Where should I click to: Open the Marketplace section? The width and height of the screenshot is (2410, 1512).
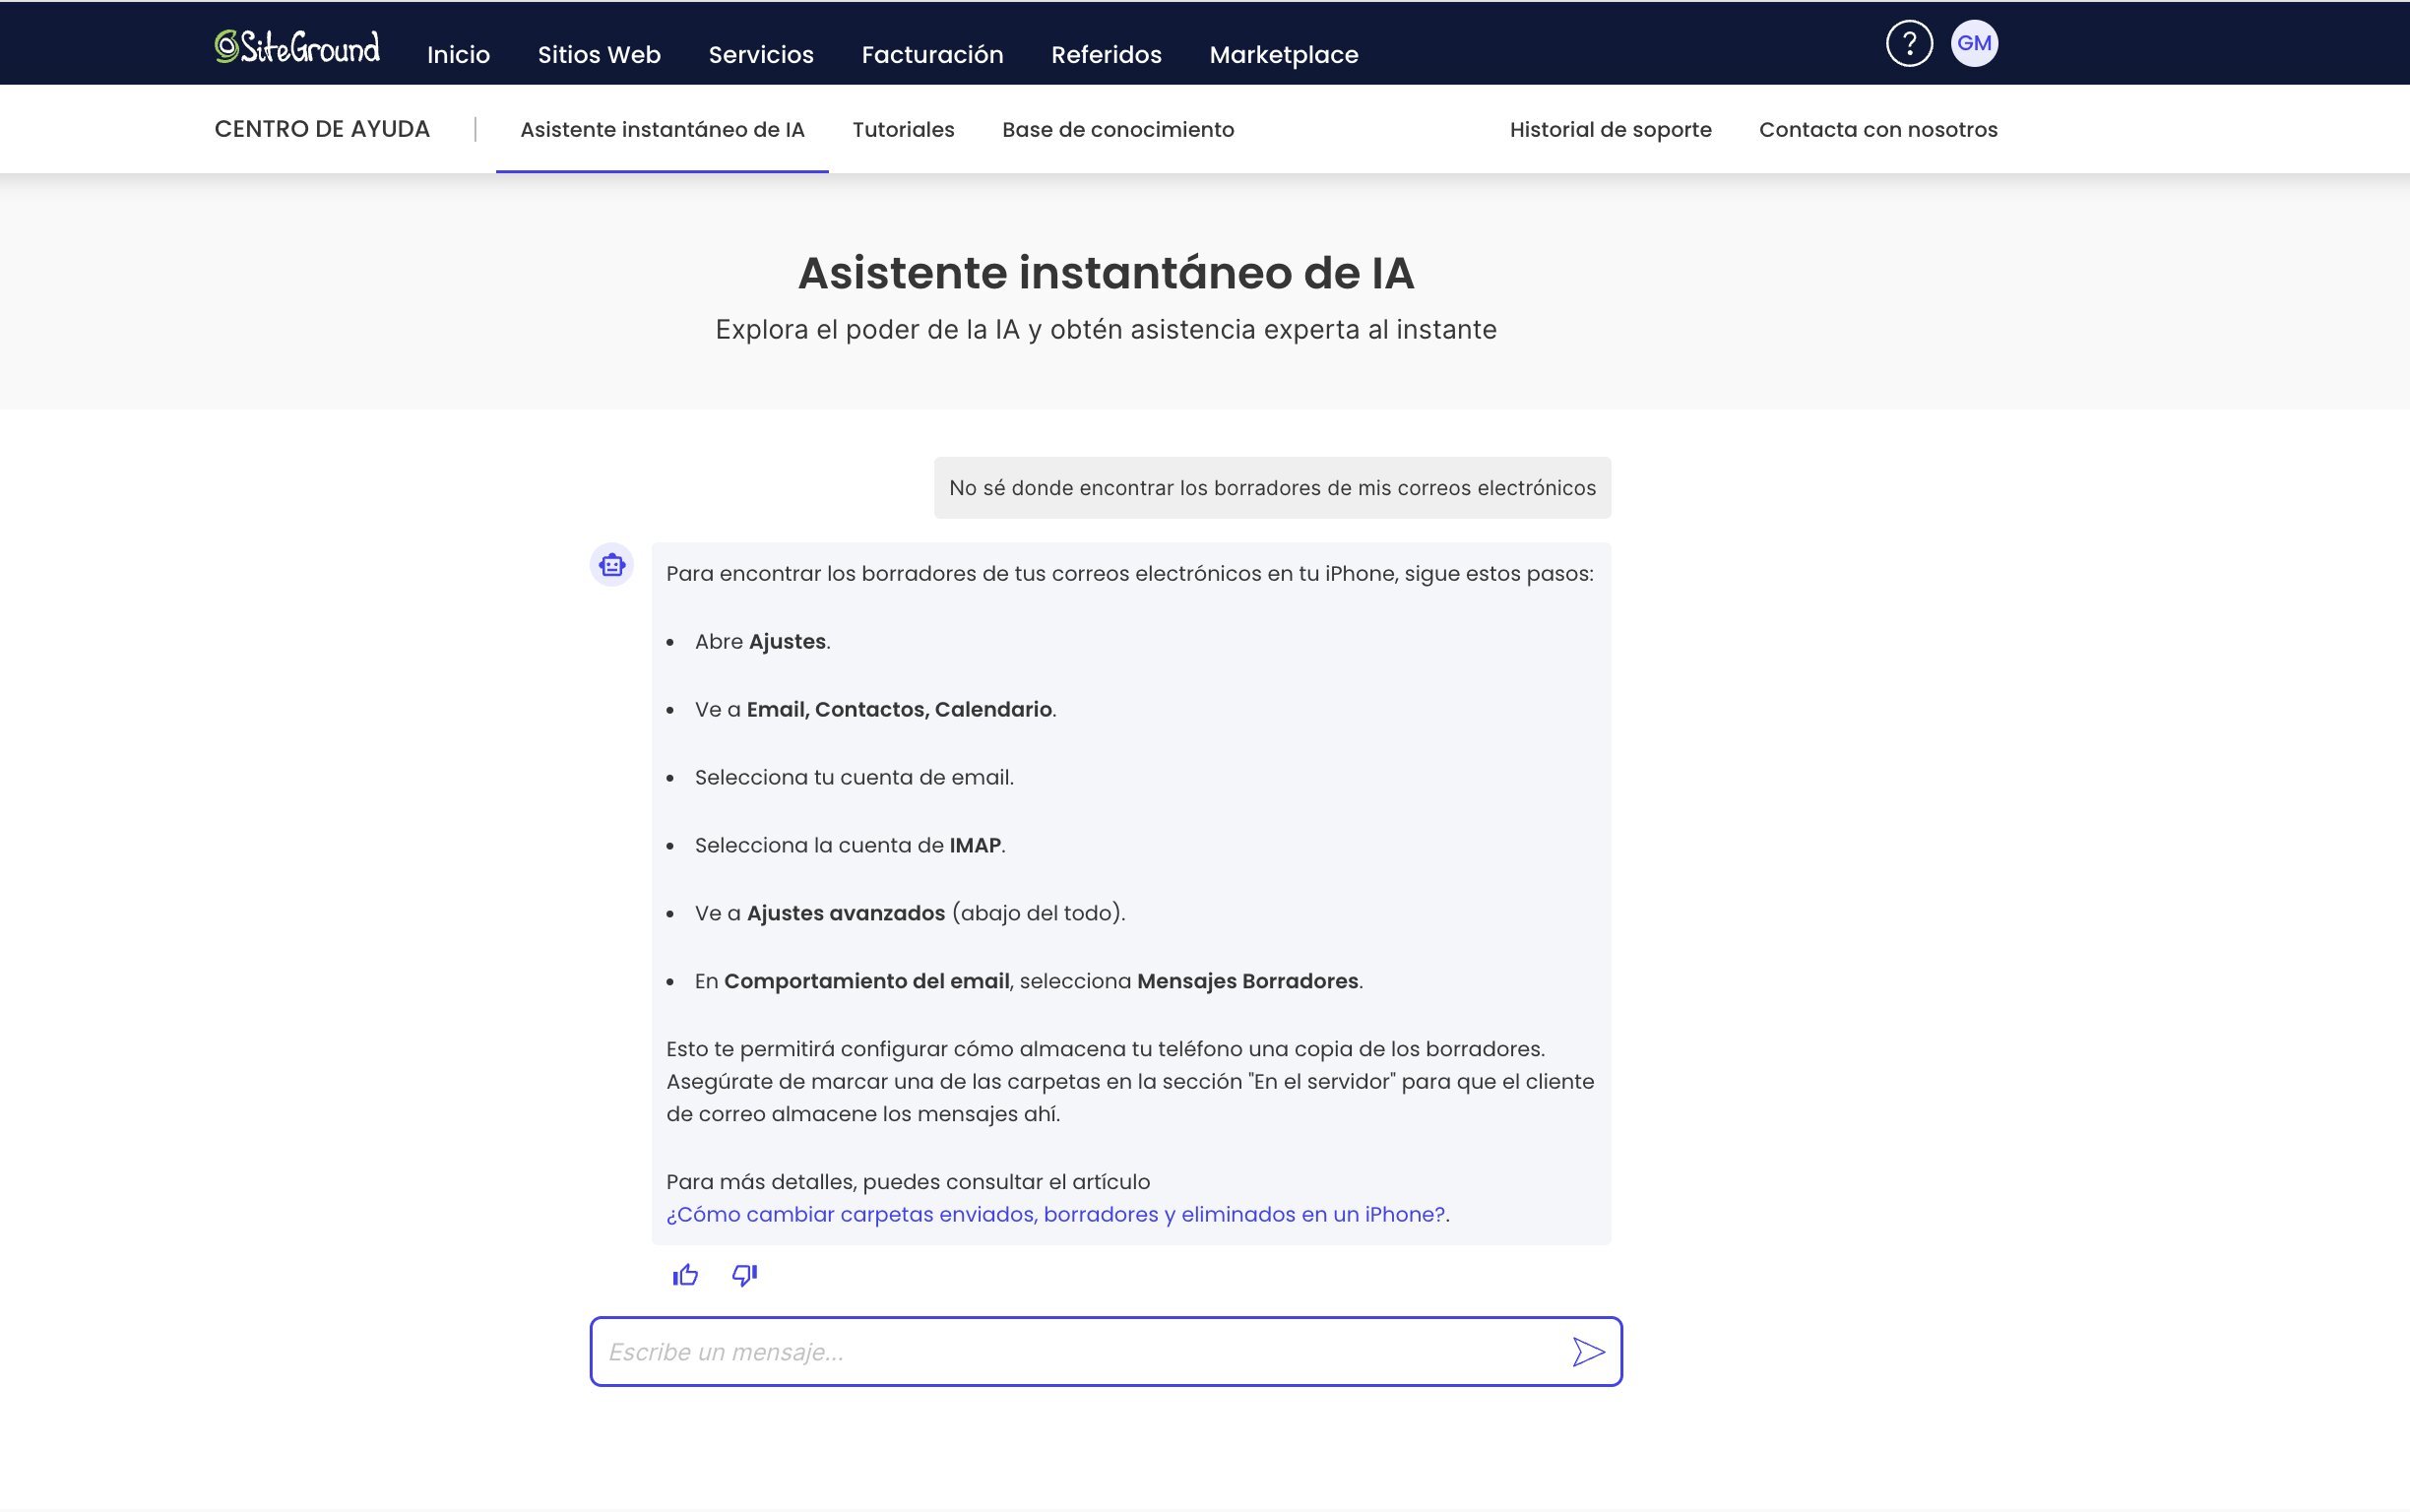[x=1283, y=54]
